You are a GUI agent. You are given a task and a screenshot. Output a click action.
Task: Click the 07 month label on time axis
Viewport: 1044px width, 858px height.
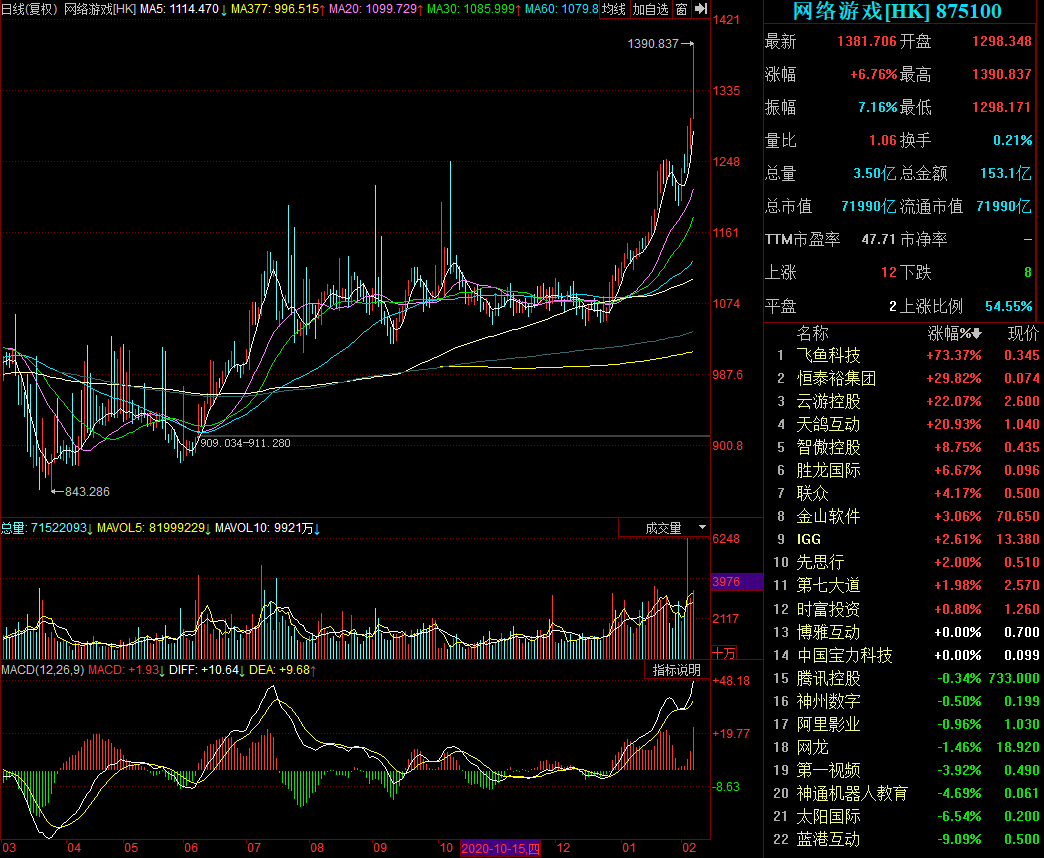tap(254, 848)
